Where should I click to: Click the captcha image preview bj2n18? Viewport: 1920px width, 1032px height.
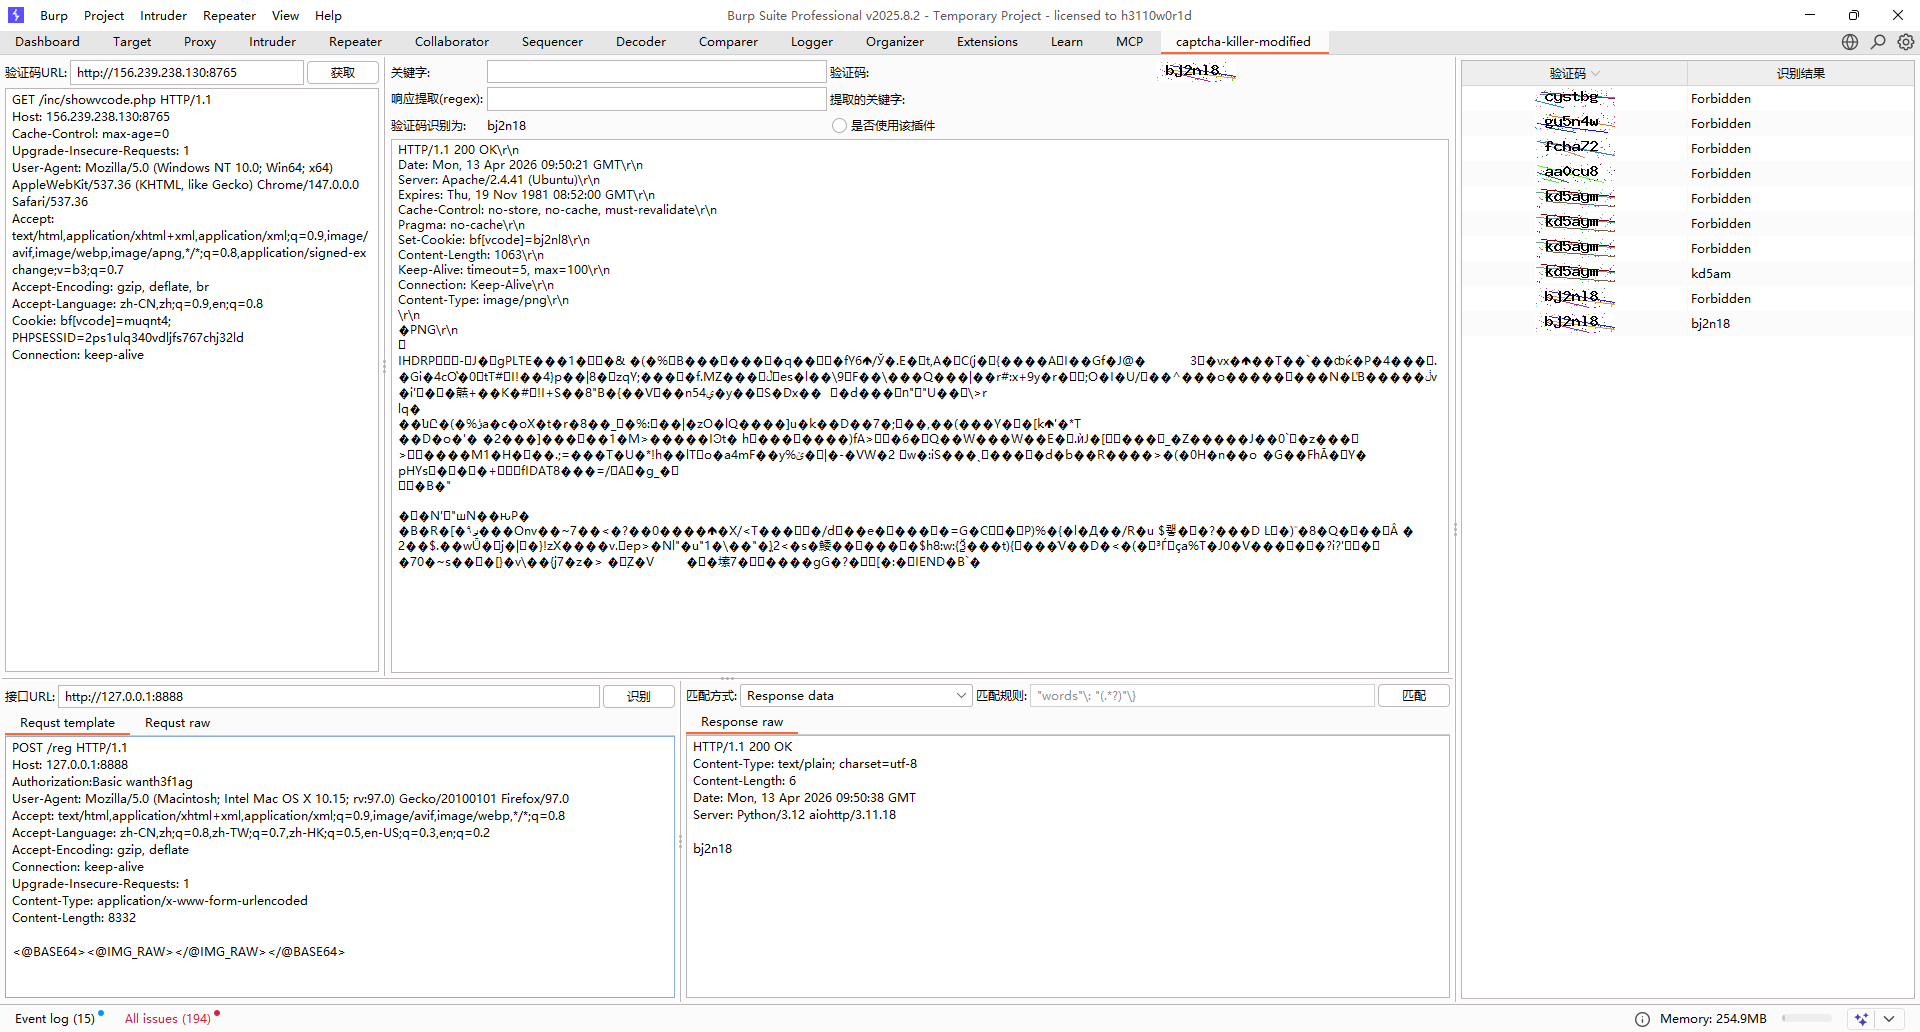[1198, 71]
